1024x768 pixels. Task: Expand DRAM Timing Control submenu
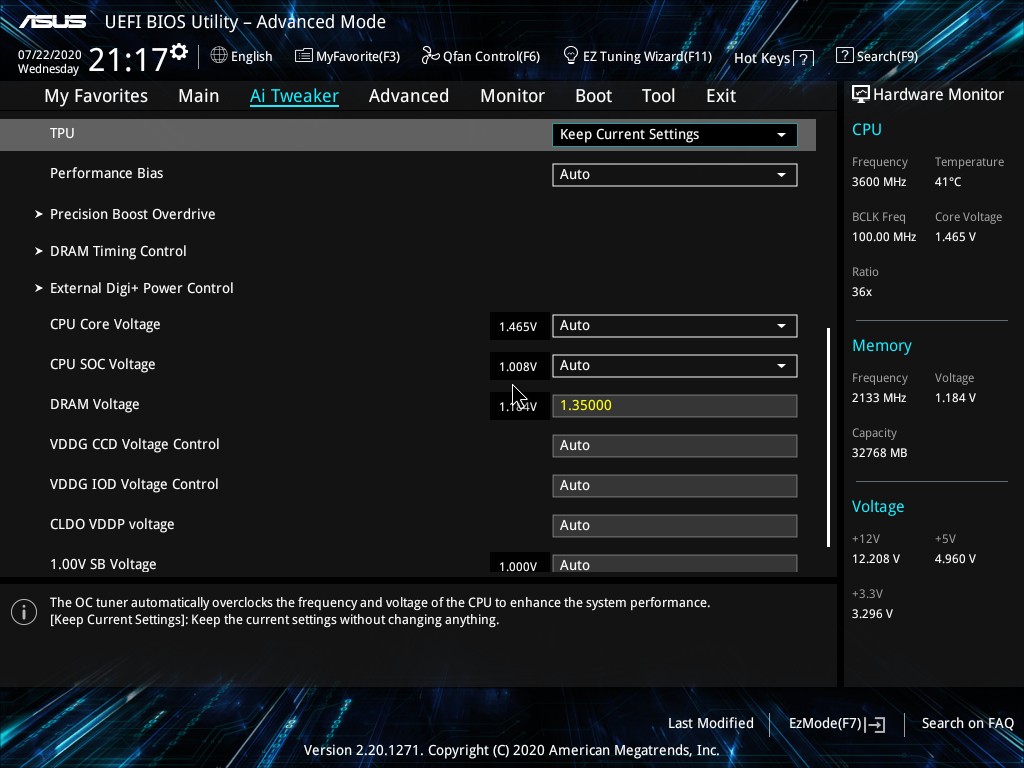[x=118, y=251]
